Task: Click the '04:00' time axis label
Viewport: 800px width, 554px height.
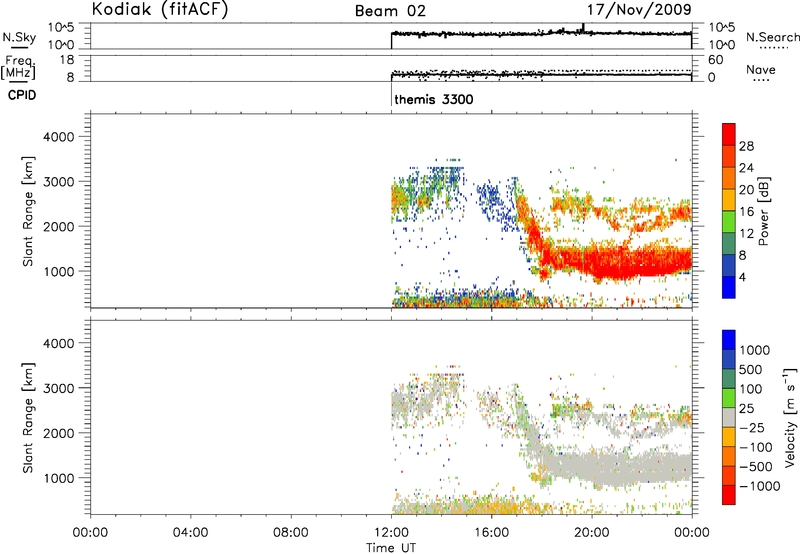Action: (x=191, y=533)
